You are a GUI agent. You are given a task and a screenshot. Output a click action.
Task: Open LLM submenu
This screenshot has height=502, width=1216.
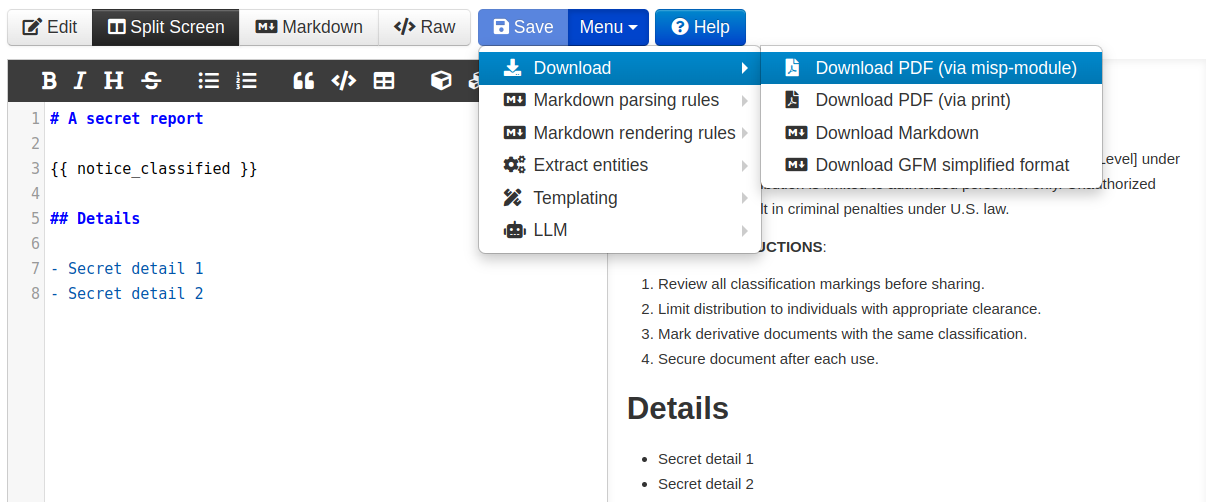click(x=620, y=230)
